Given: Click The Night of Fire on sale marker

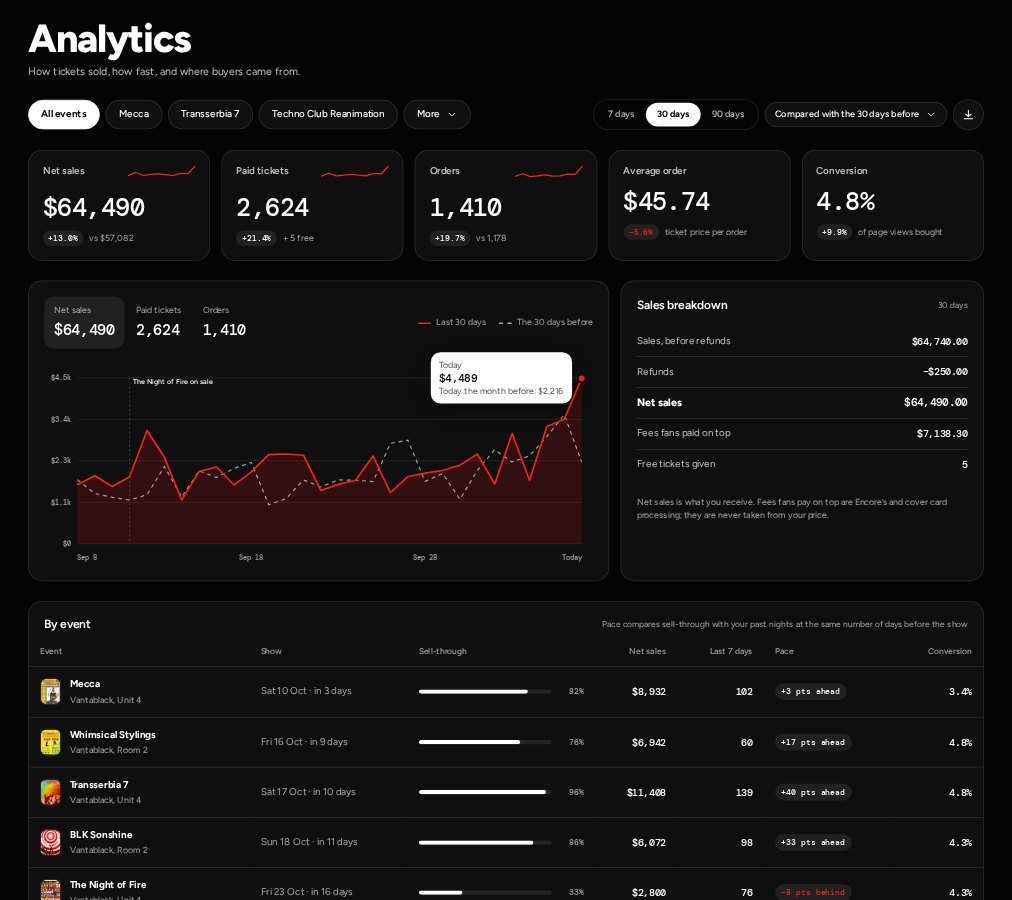Looking at the screenshot, I should pos(172,382).
